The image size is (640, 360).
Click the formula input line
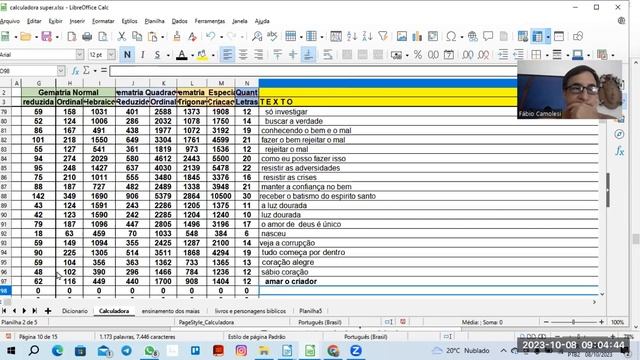pyautogui.click(x=313, y=71)
